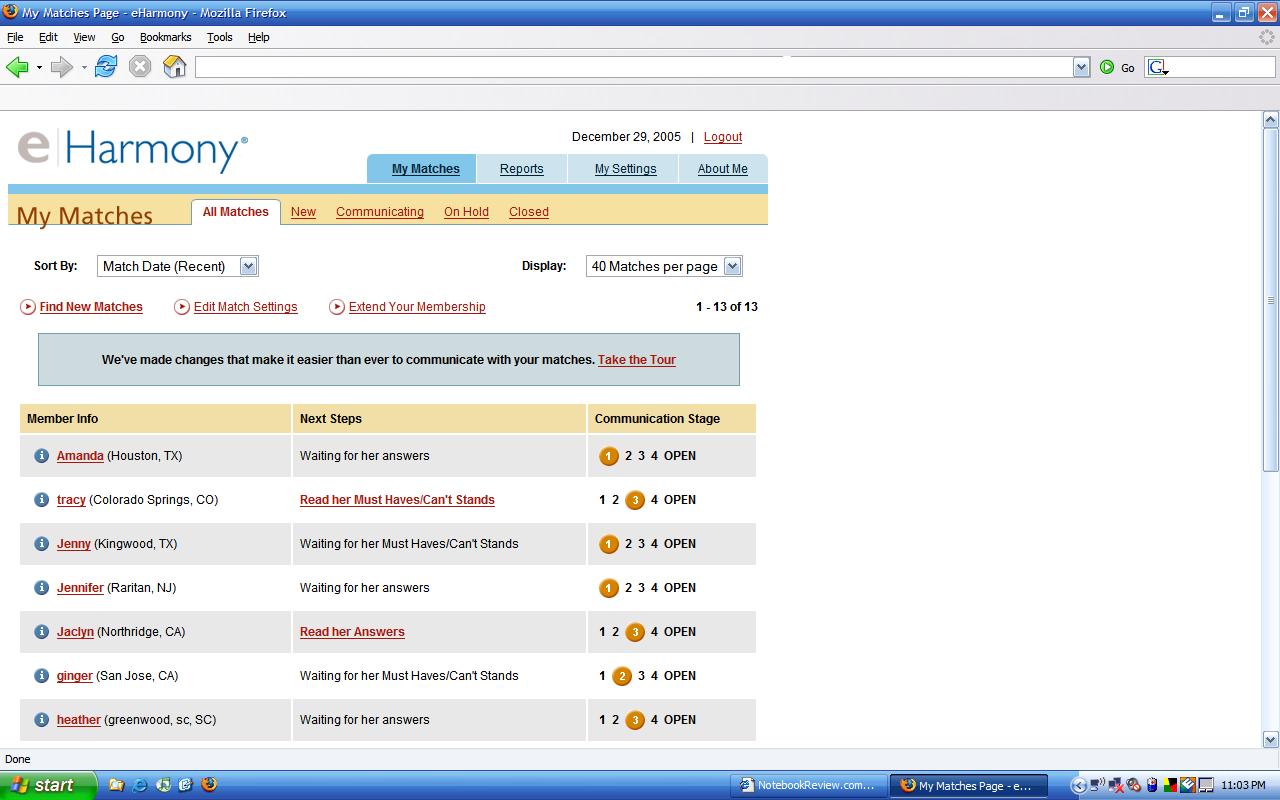Open the Help menu
This screenshot has height=800, width=1280.
pyautogui.click(x=259, y=37)
